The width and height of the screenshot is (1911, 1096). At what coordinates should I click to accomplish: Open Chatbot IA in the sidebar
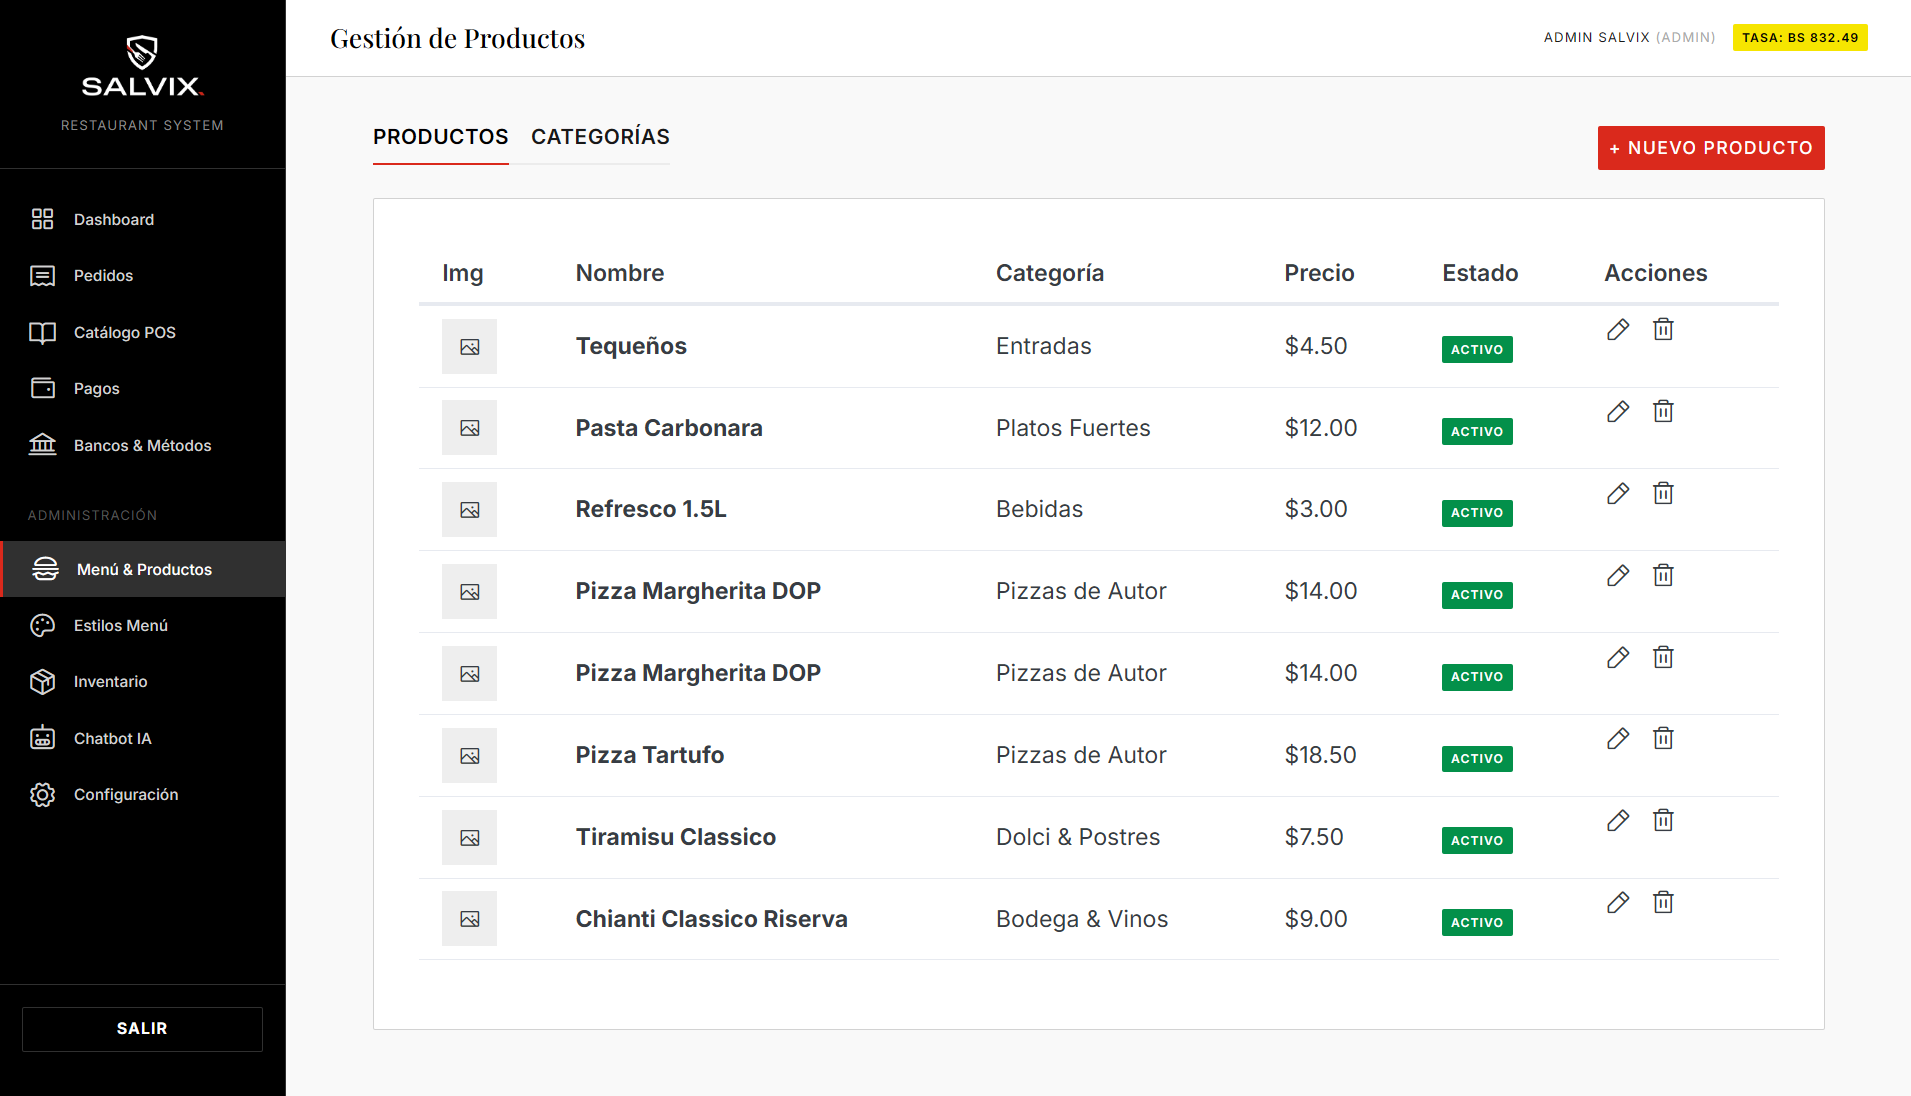(142, 738)
